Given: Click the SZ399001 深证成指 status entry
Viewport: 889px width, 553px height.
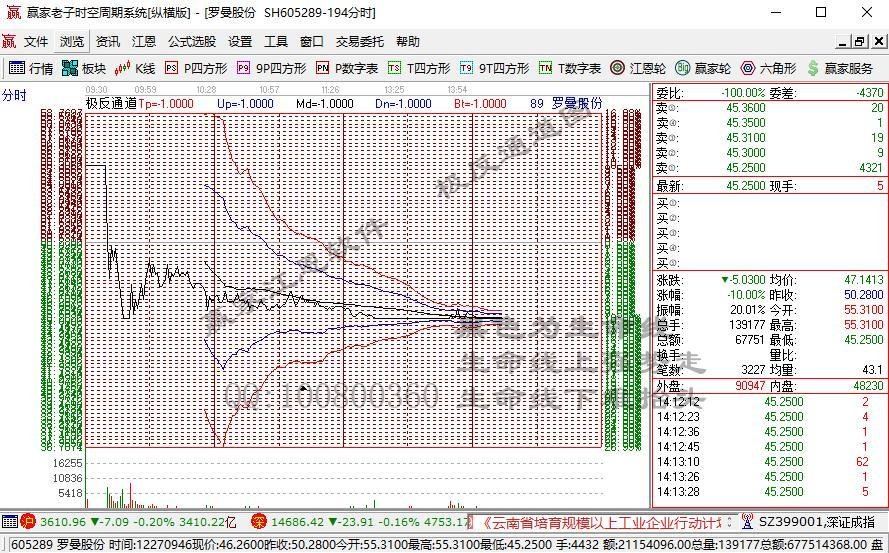Looking at the screenshot, I should coord(816,521).
